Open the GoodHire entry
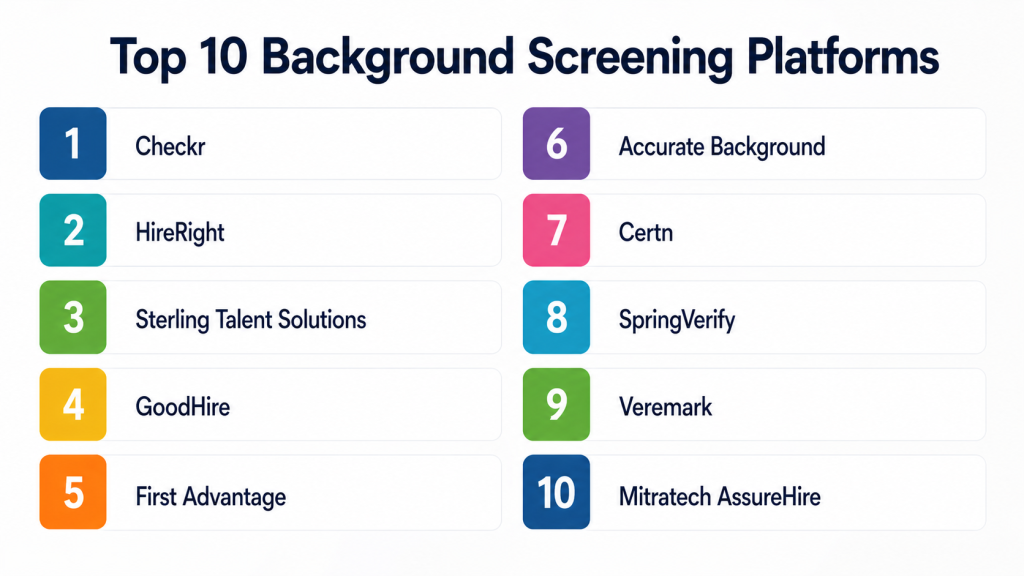Image resolution: width=1024 pixels, height=576 pixels. [182, 407]
